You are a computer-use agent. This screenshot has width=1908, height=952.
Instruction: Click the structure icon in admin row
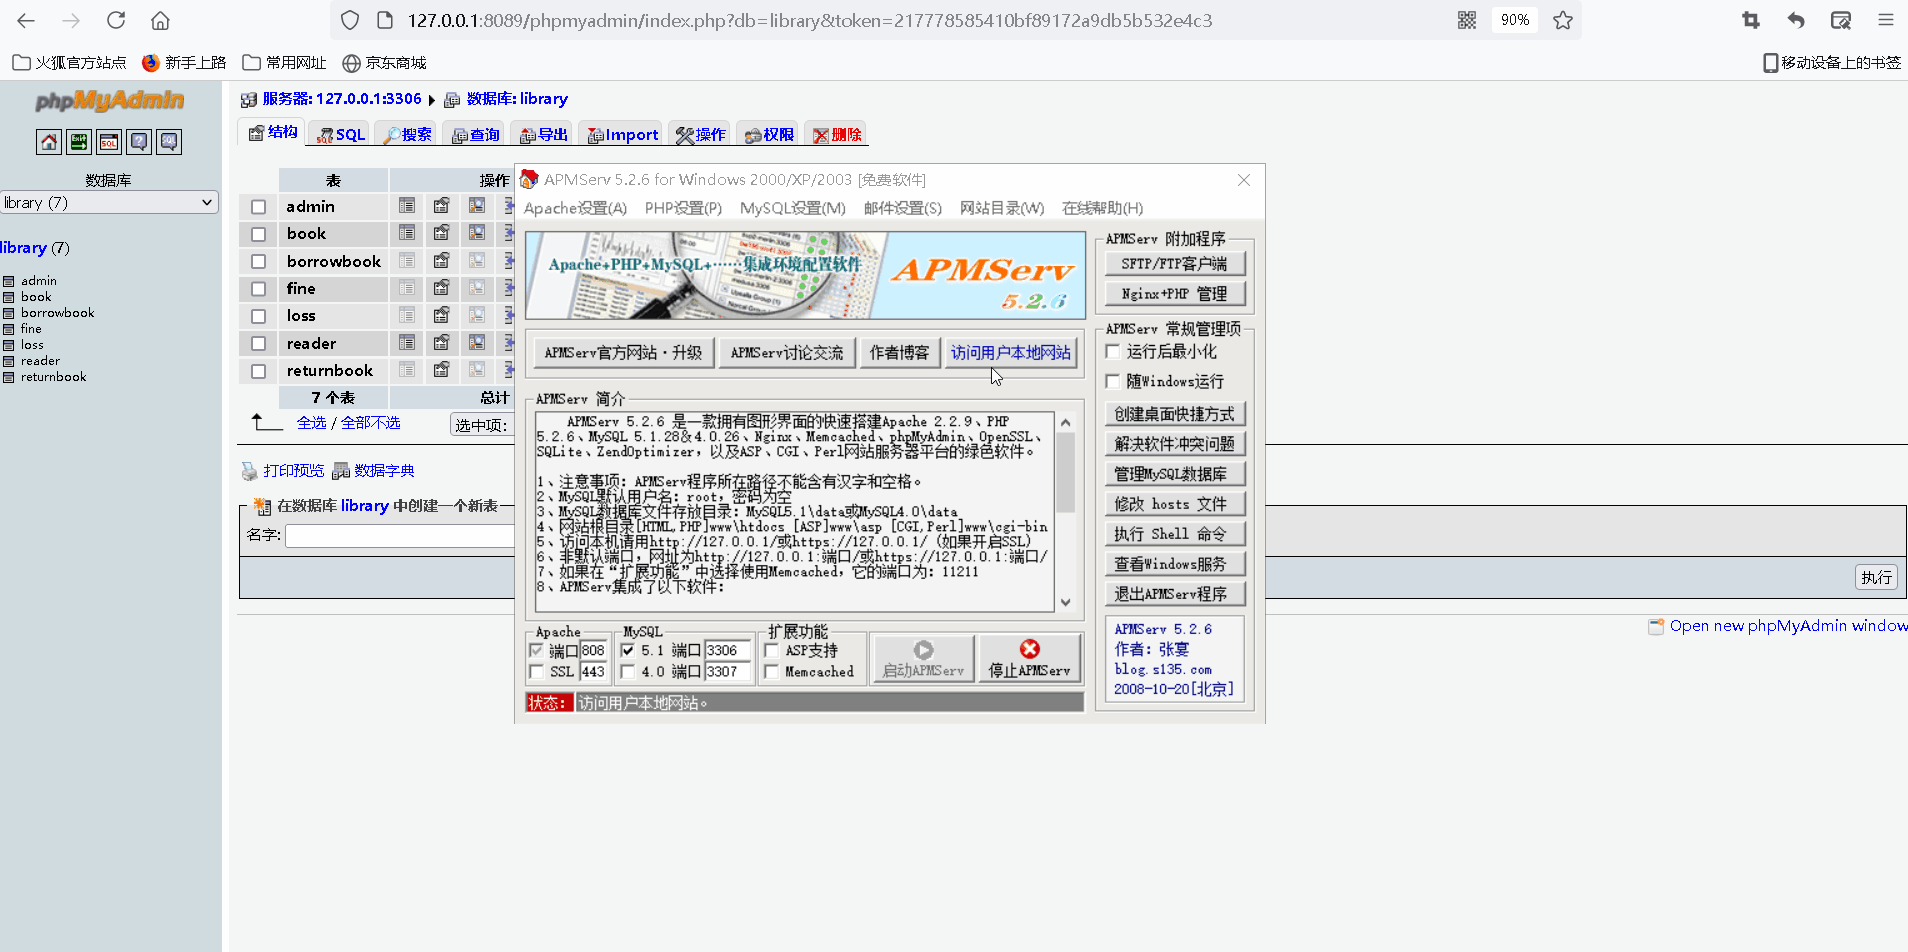tap(441, 206)
